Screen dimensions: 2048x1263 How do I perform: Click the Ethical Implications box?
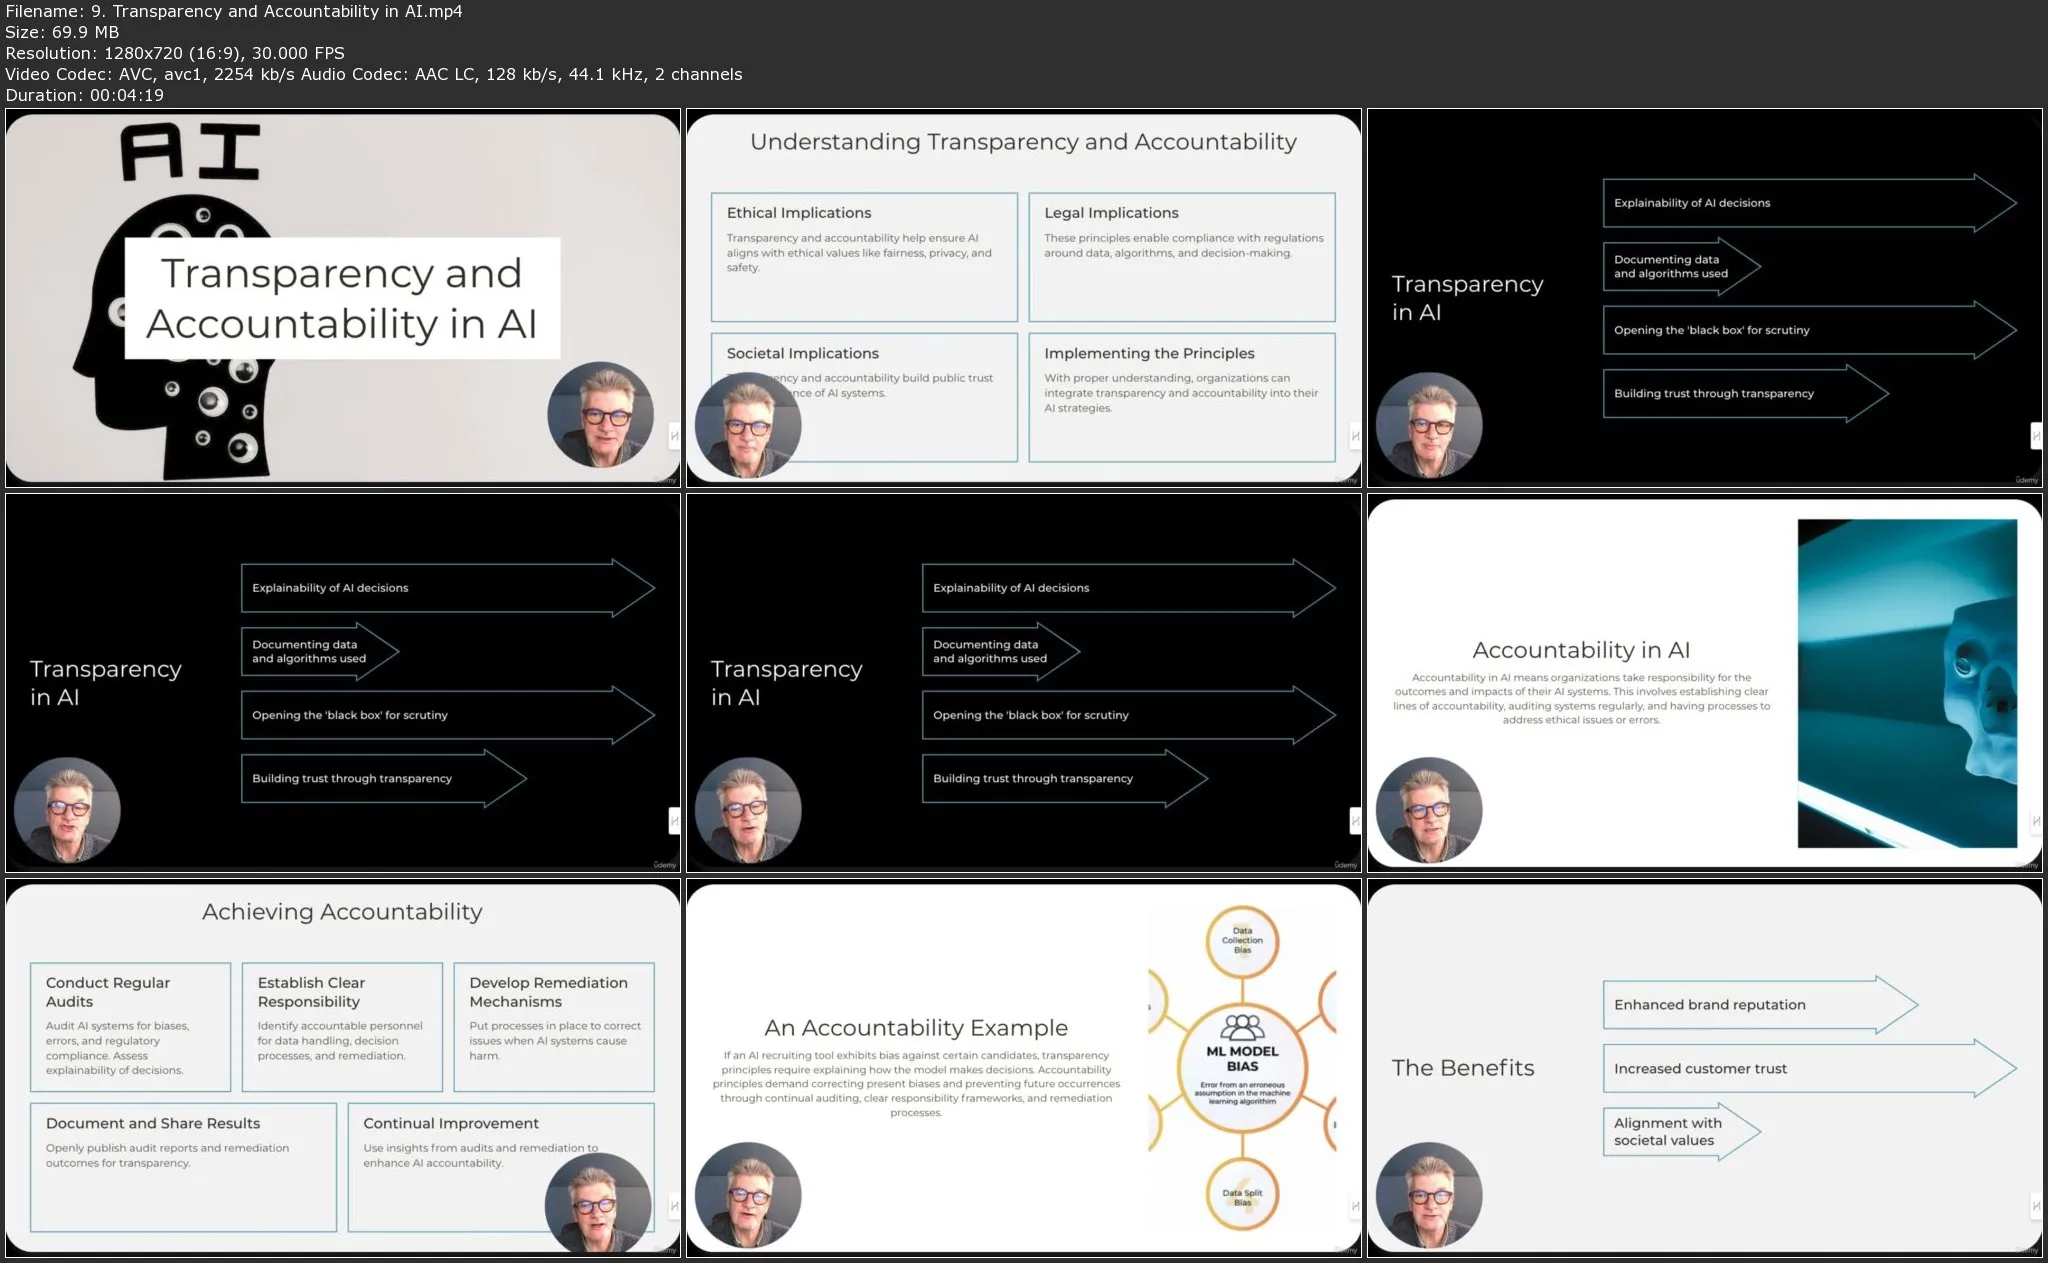click(863, 257)
